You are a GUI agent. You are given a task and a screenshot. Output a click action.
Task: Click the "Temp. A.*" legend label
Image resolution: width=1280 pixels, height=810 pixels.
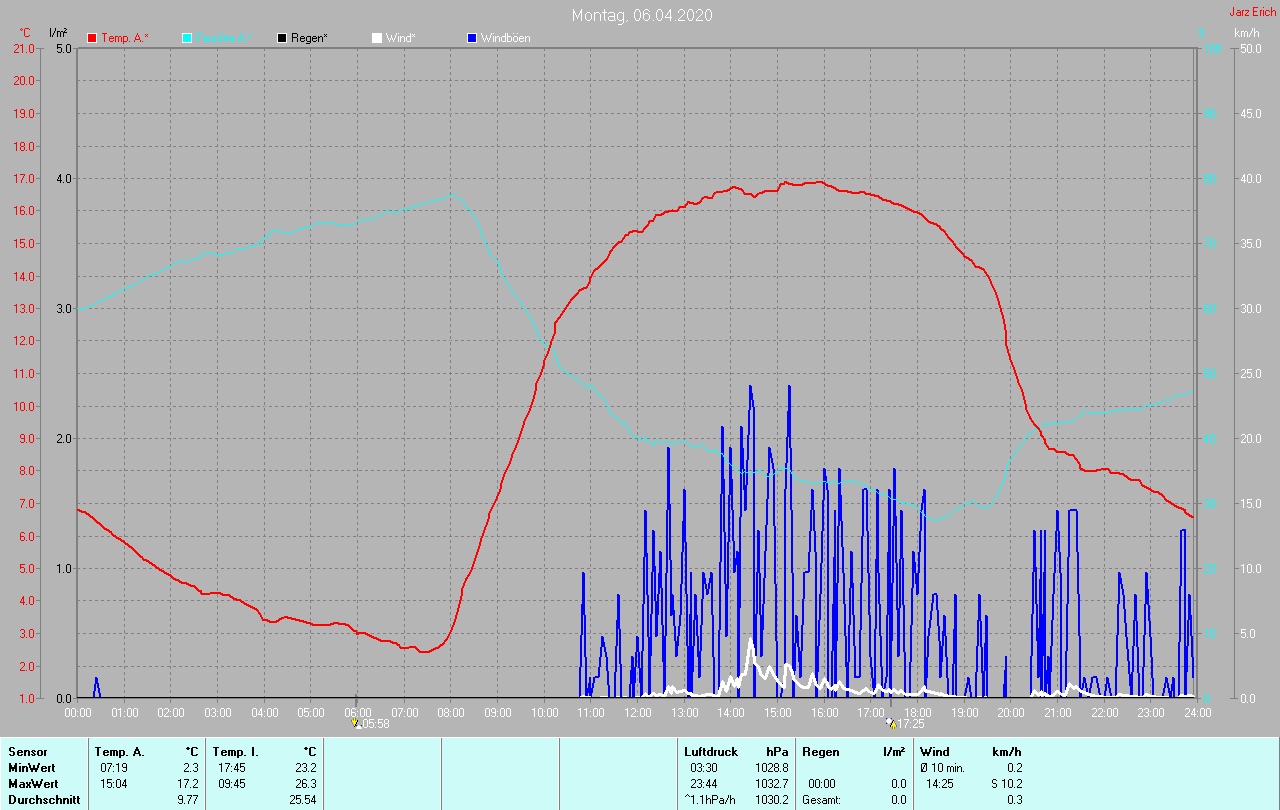point(124,38)
